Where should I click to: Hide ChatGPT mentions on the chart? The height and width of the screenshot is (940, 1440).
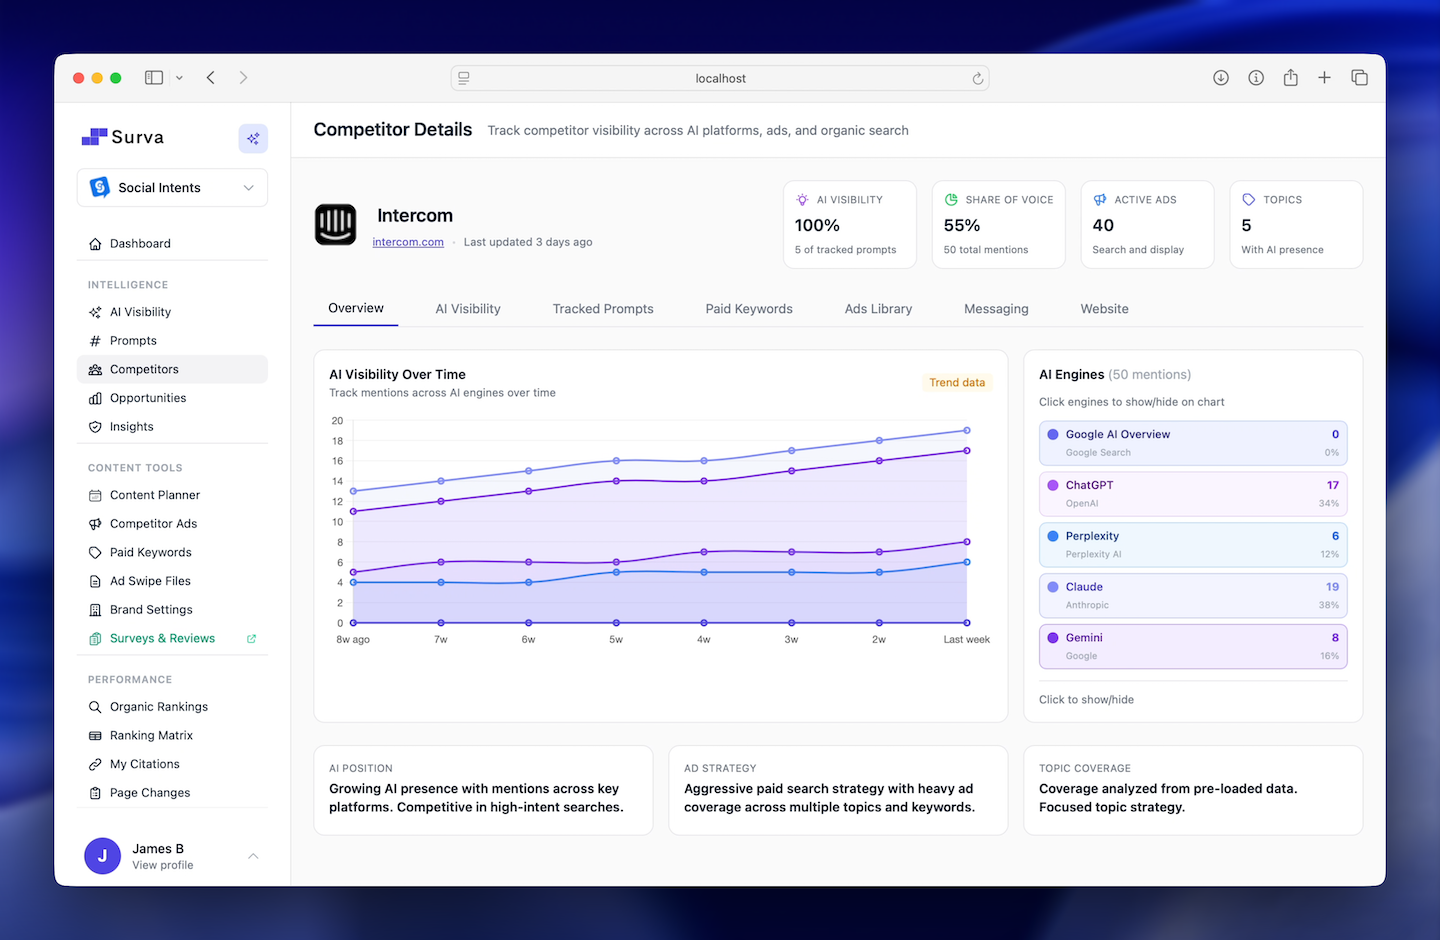click(1192, 493)
